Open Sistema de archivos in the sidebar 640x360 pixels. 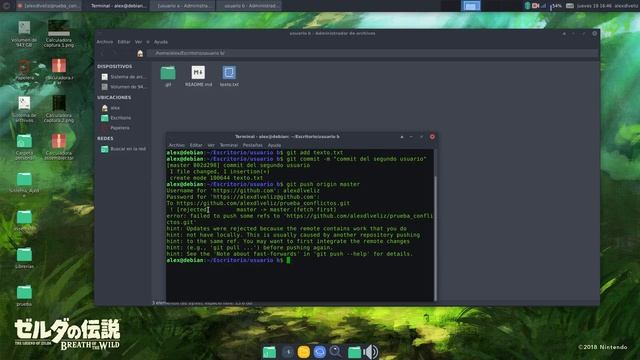pos(123,77)
